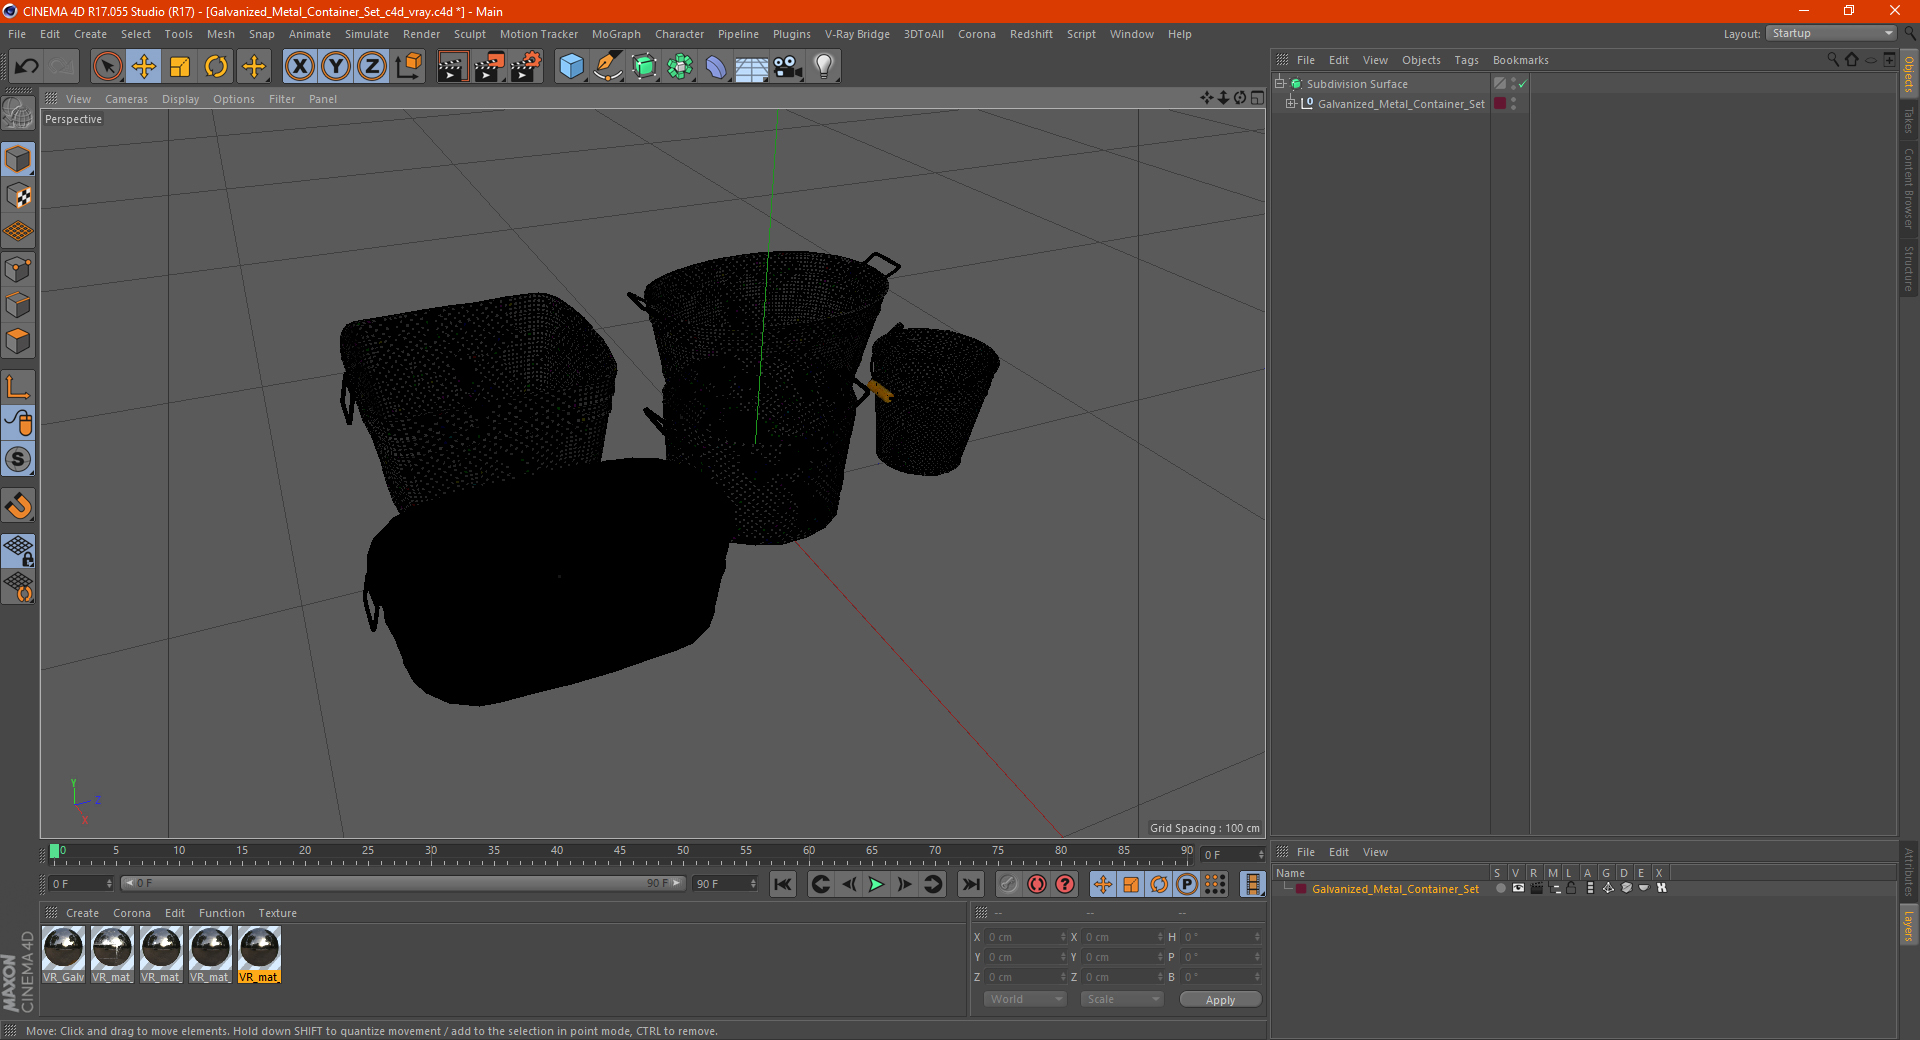Toggle coordinate system icon
1920x1040 pixels.
(408, 67)
